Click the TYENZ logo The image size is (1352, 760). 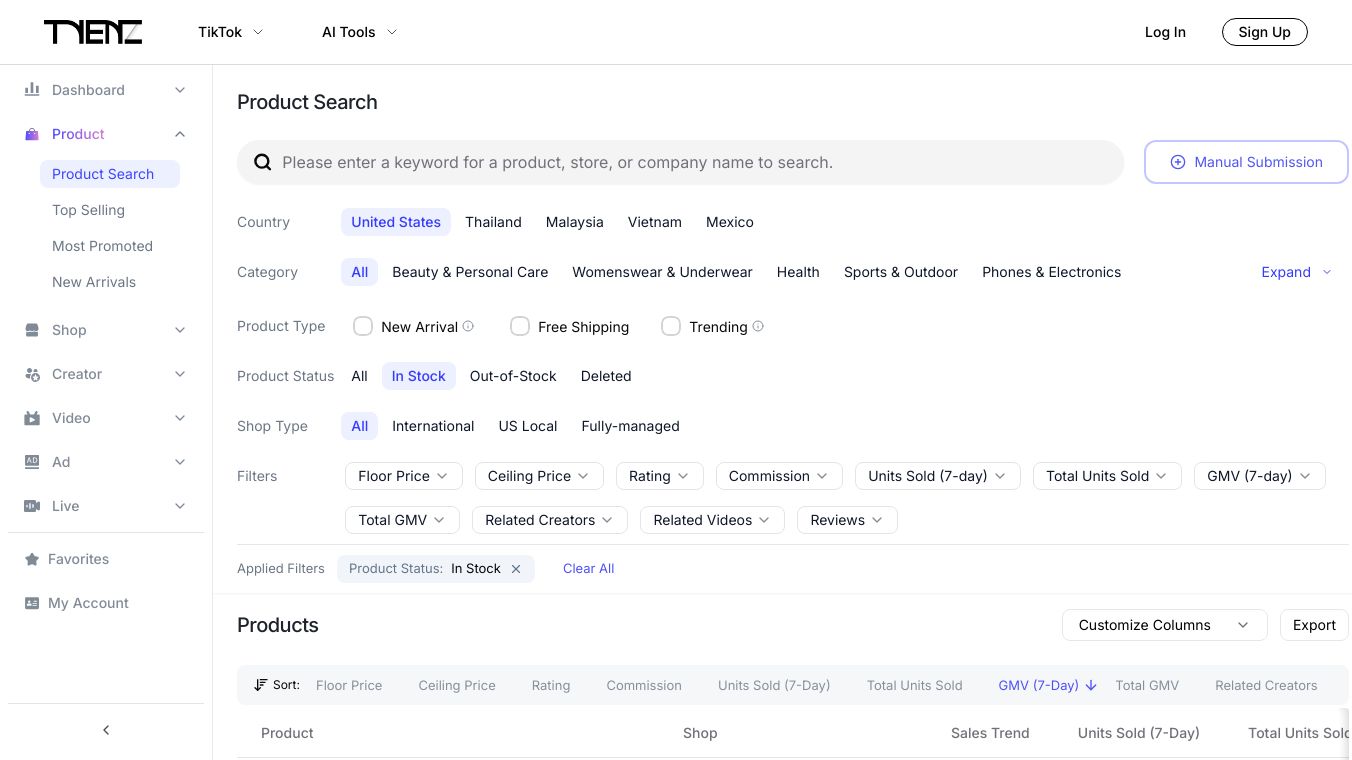tap(93, 32)
